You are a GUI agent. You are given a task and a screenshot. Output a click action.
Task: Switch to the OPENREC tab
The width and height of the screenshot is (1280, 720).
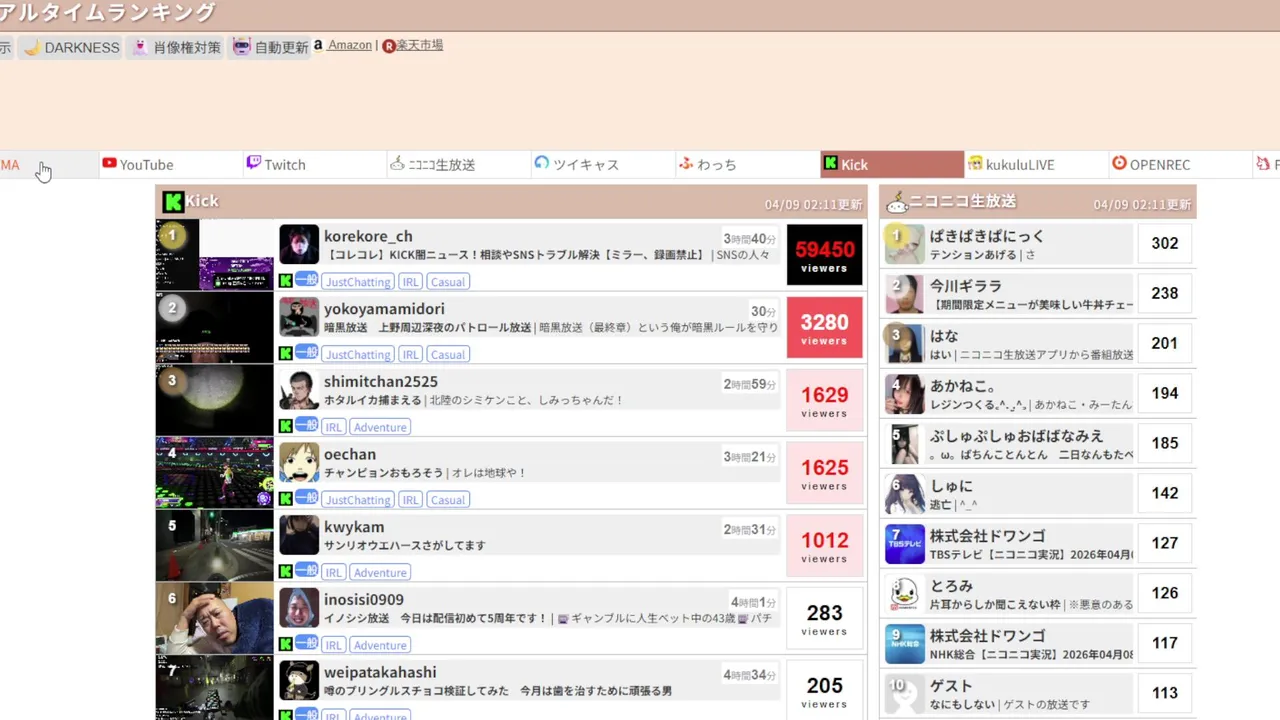point(1180,165)
